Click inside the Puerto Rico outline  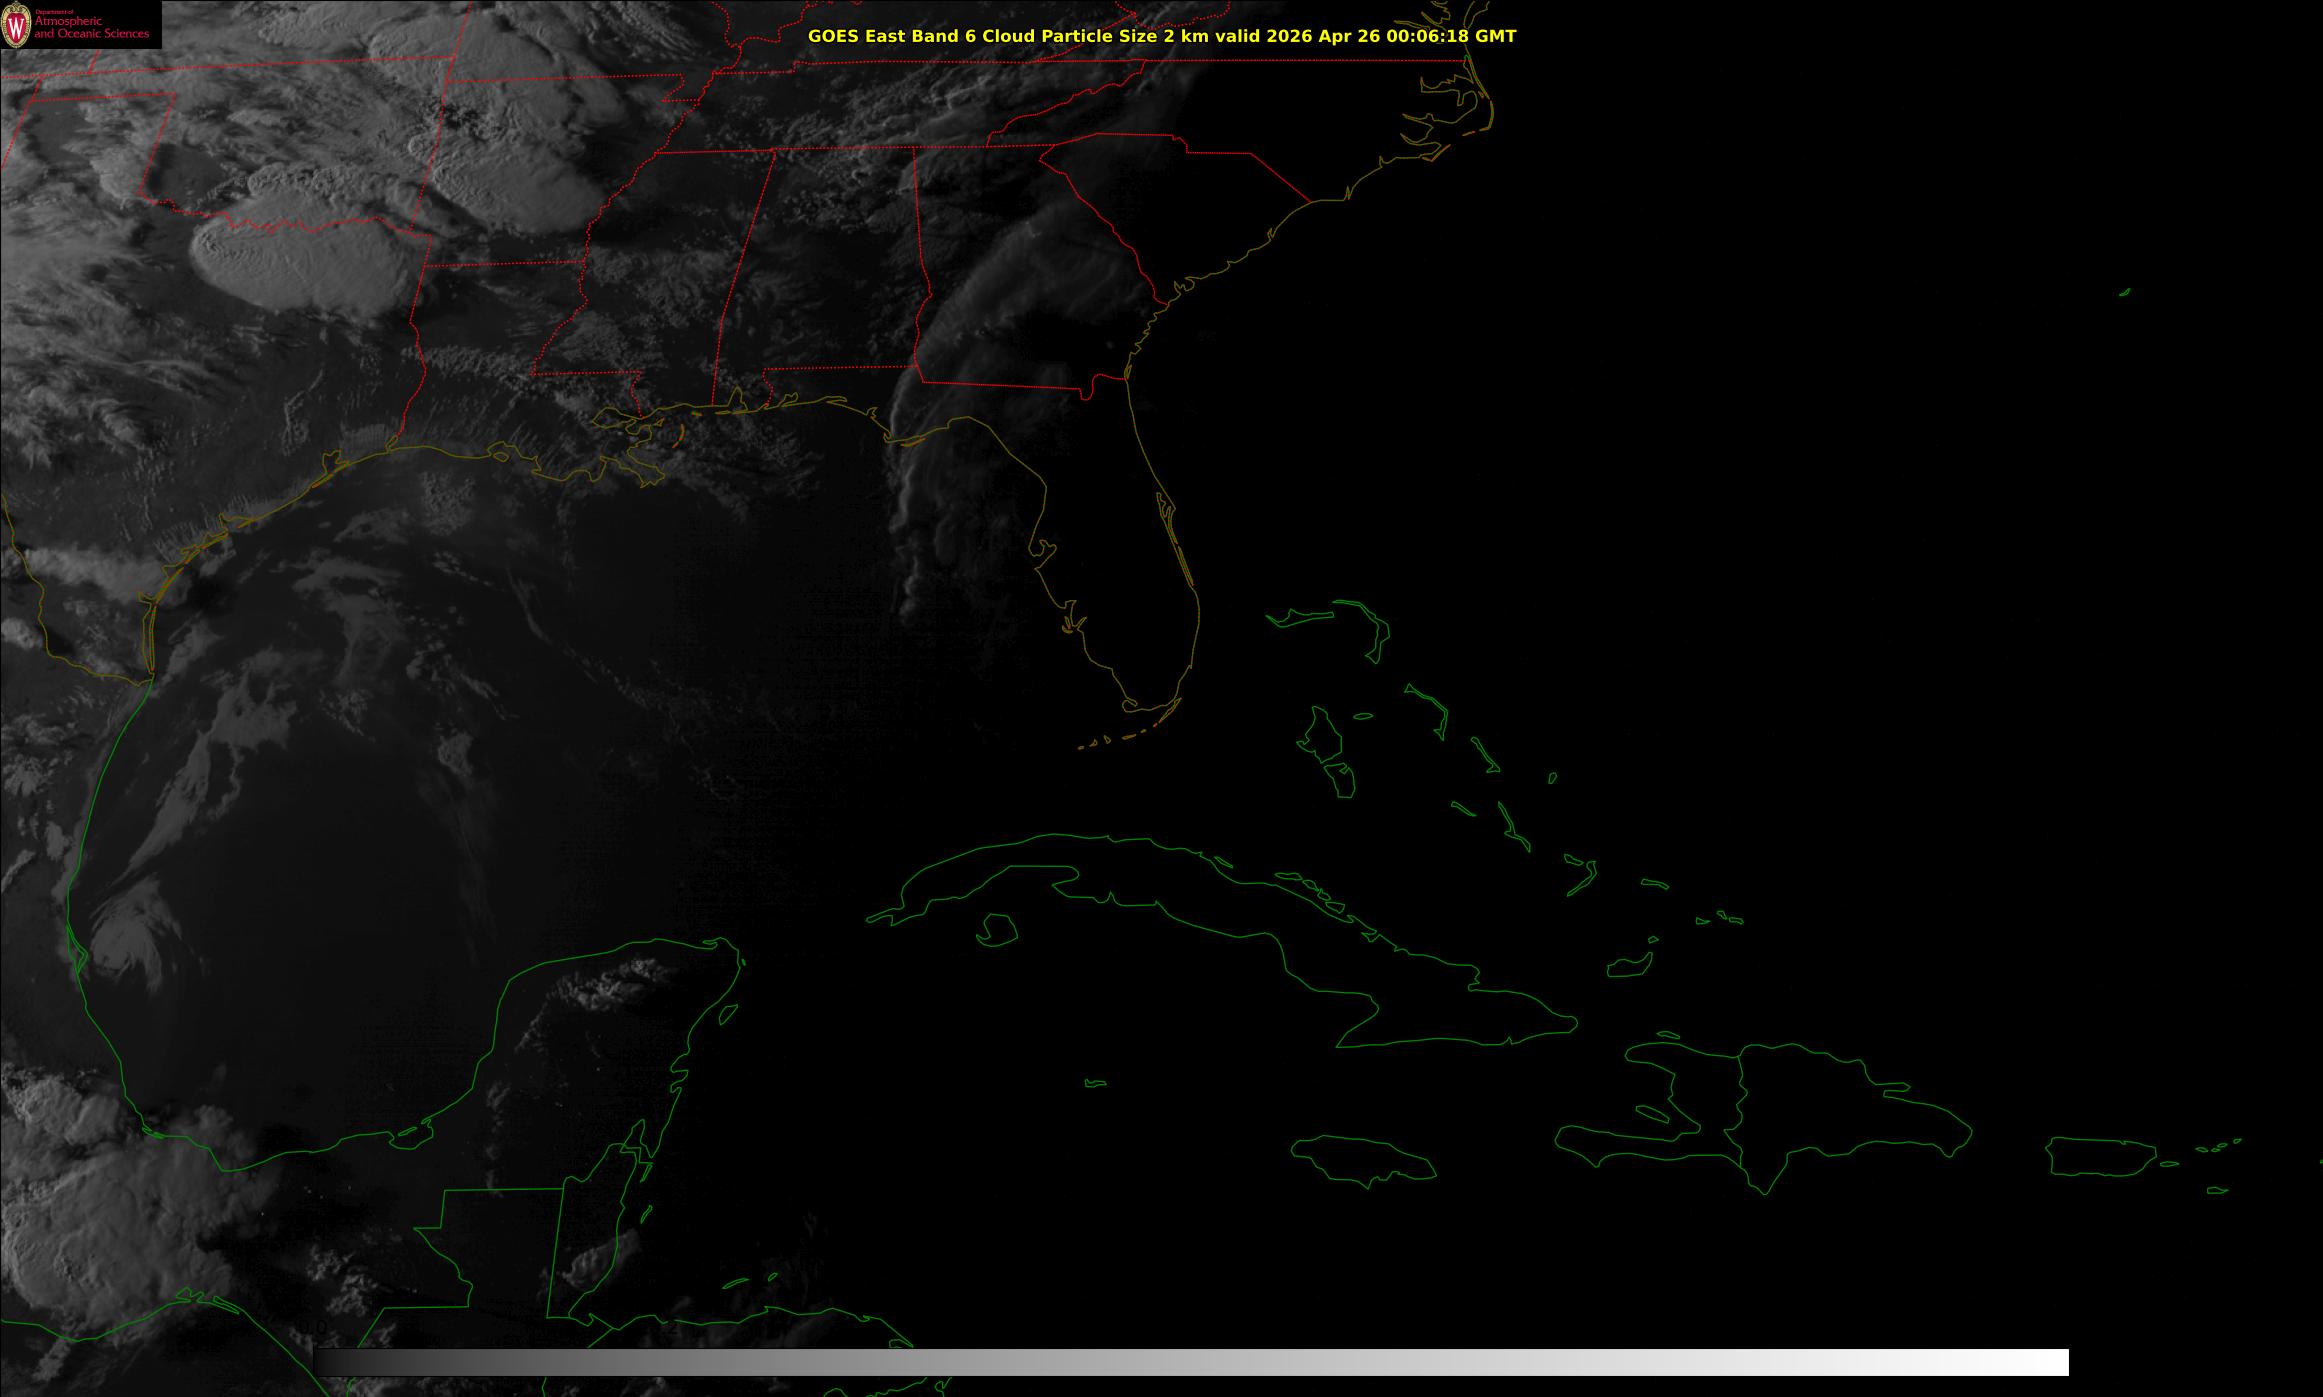click(2102, 1157)
